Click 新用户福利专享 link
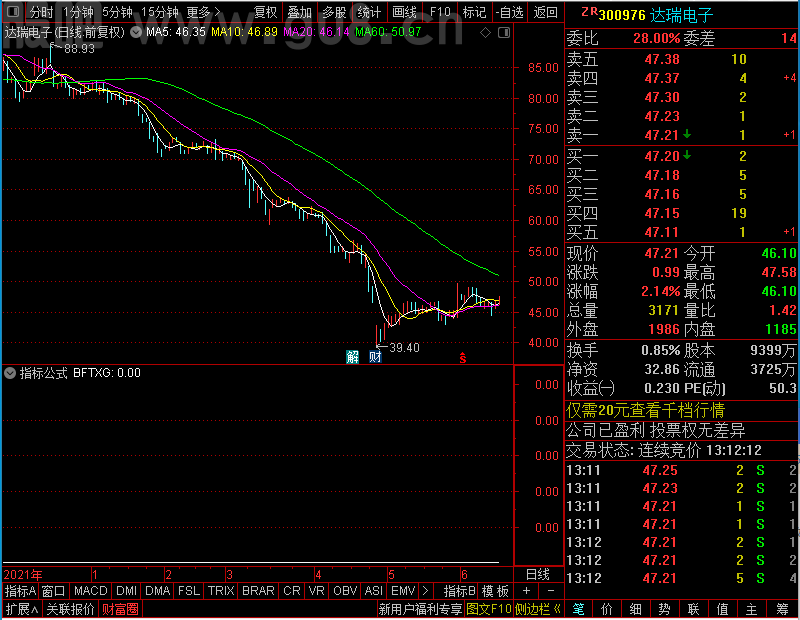Screen dimensions: 800x620 [x=420, y=609]
